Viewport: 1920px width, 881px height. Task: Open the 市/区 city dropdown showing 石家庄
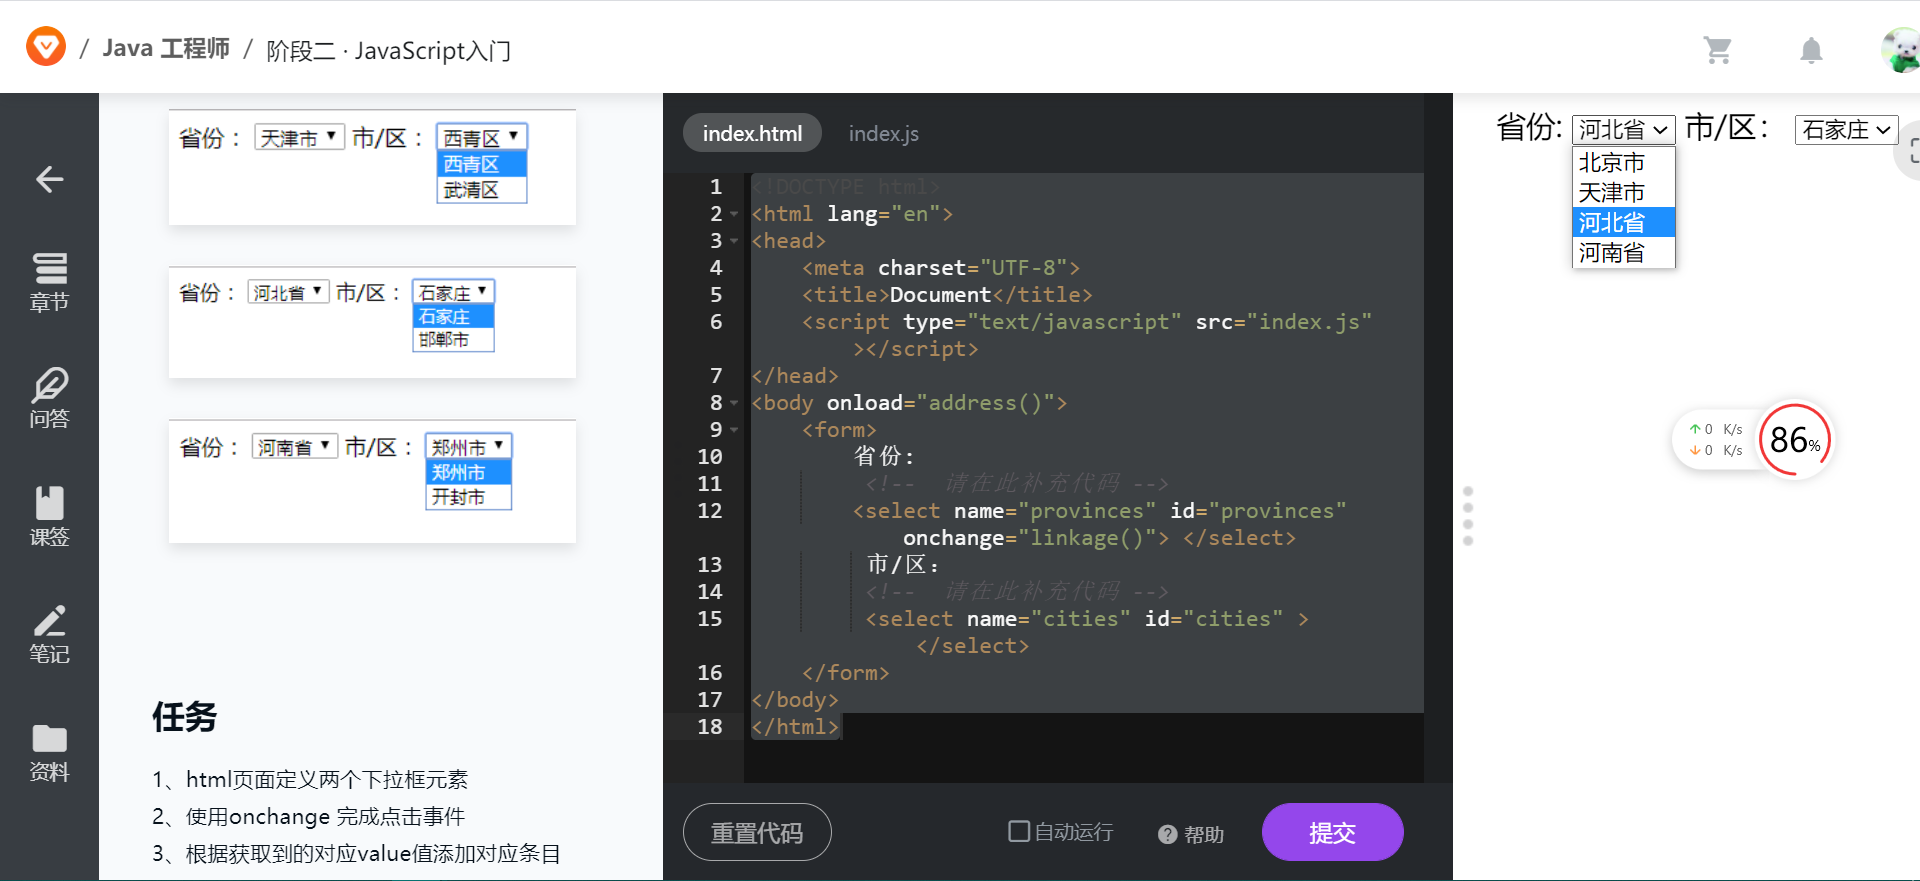tap(1846, 130)
